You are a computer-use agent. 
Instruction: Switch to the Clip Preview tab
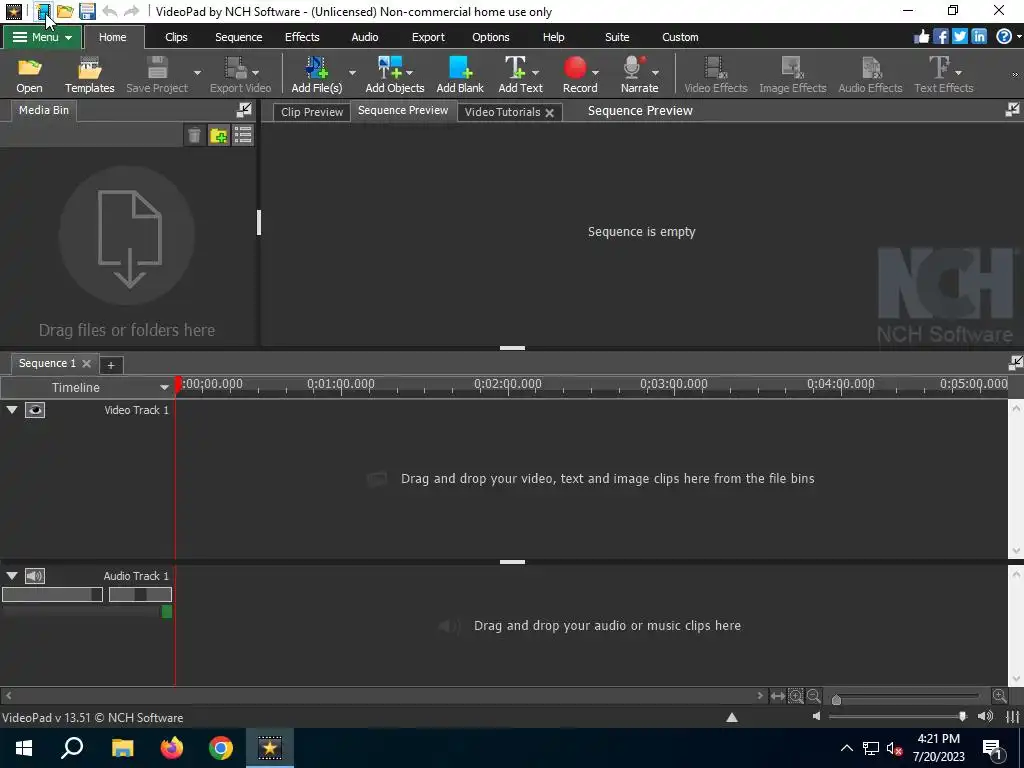coord(312,112)
